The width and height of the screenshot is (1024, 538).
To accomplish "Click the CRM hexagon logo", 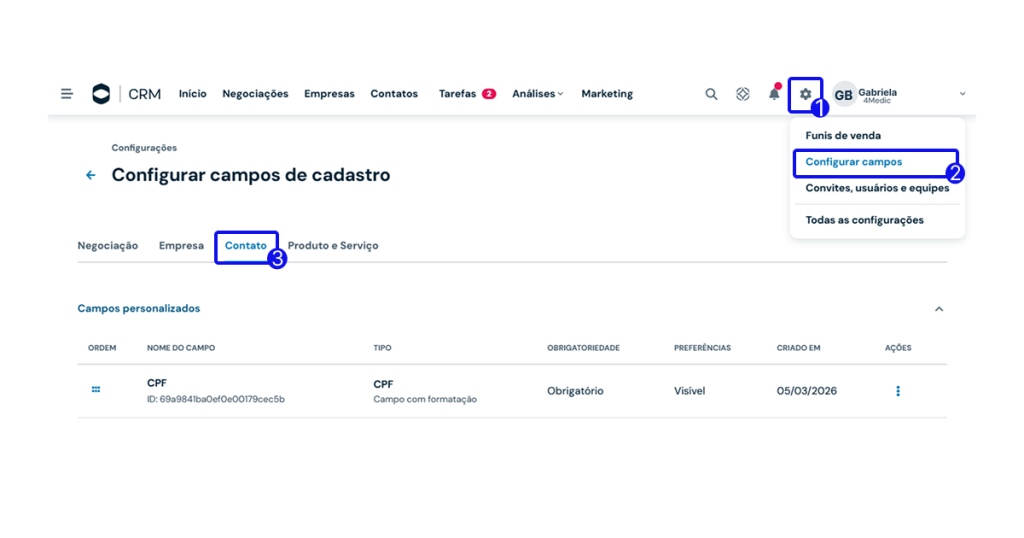I will (101, 94).
